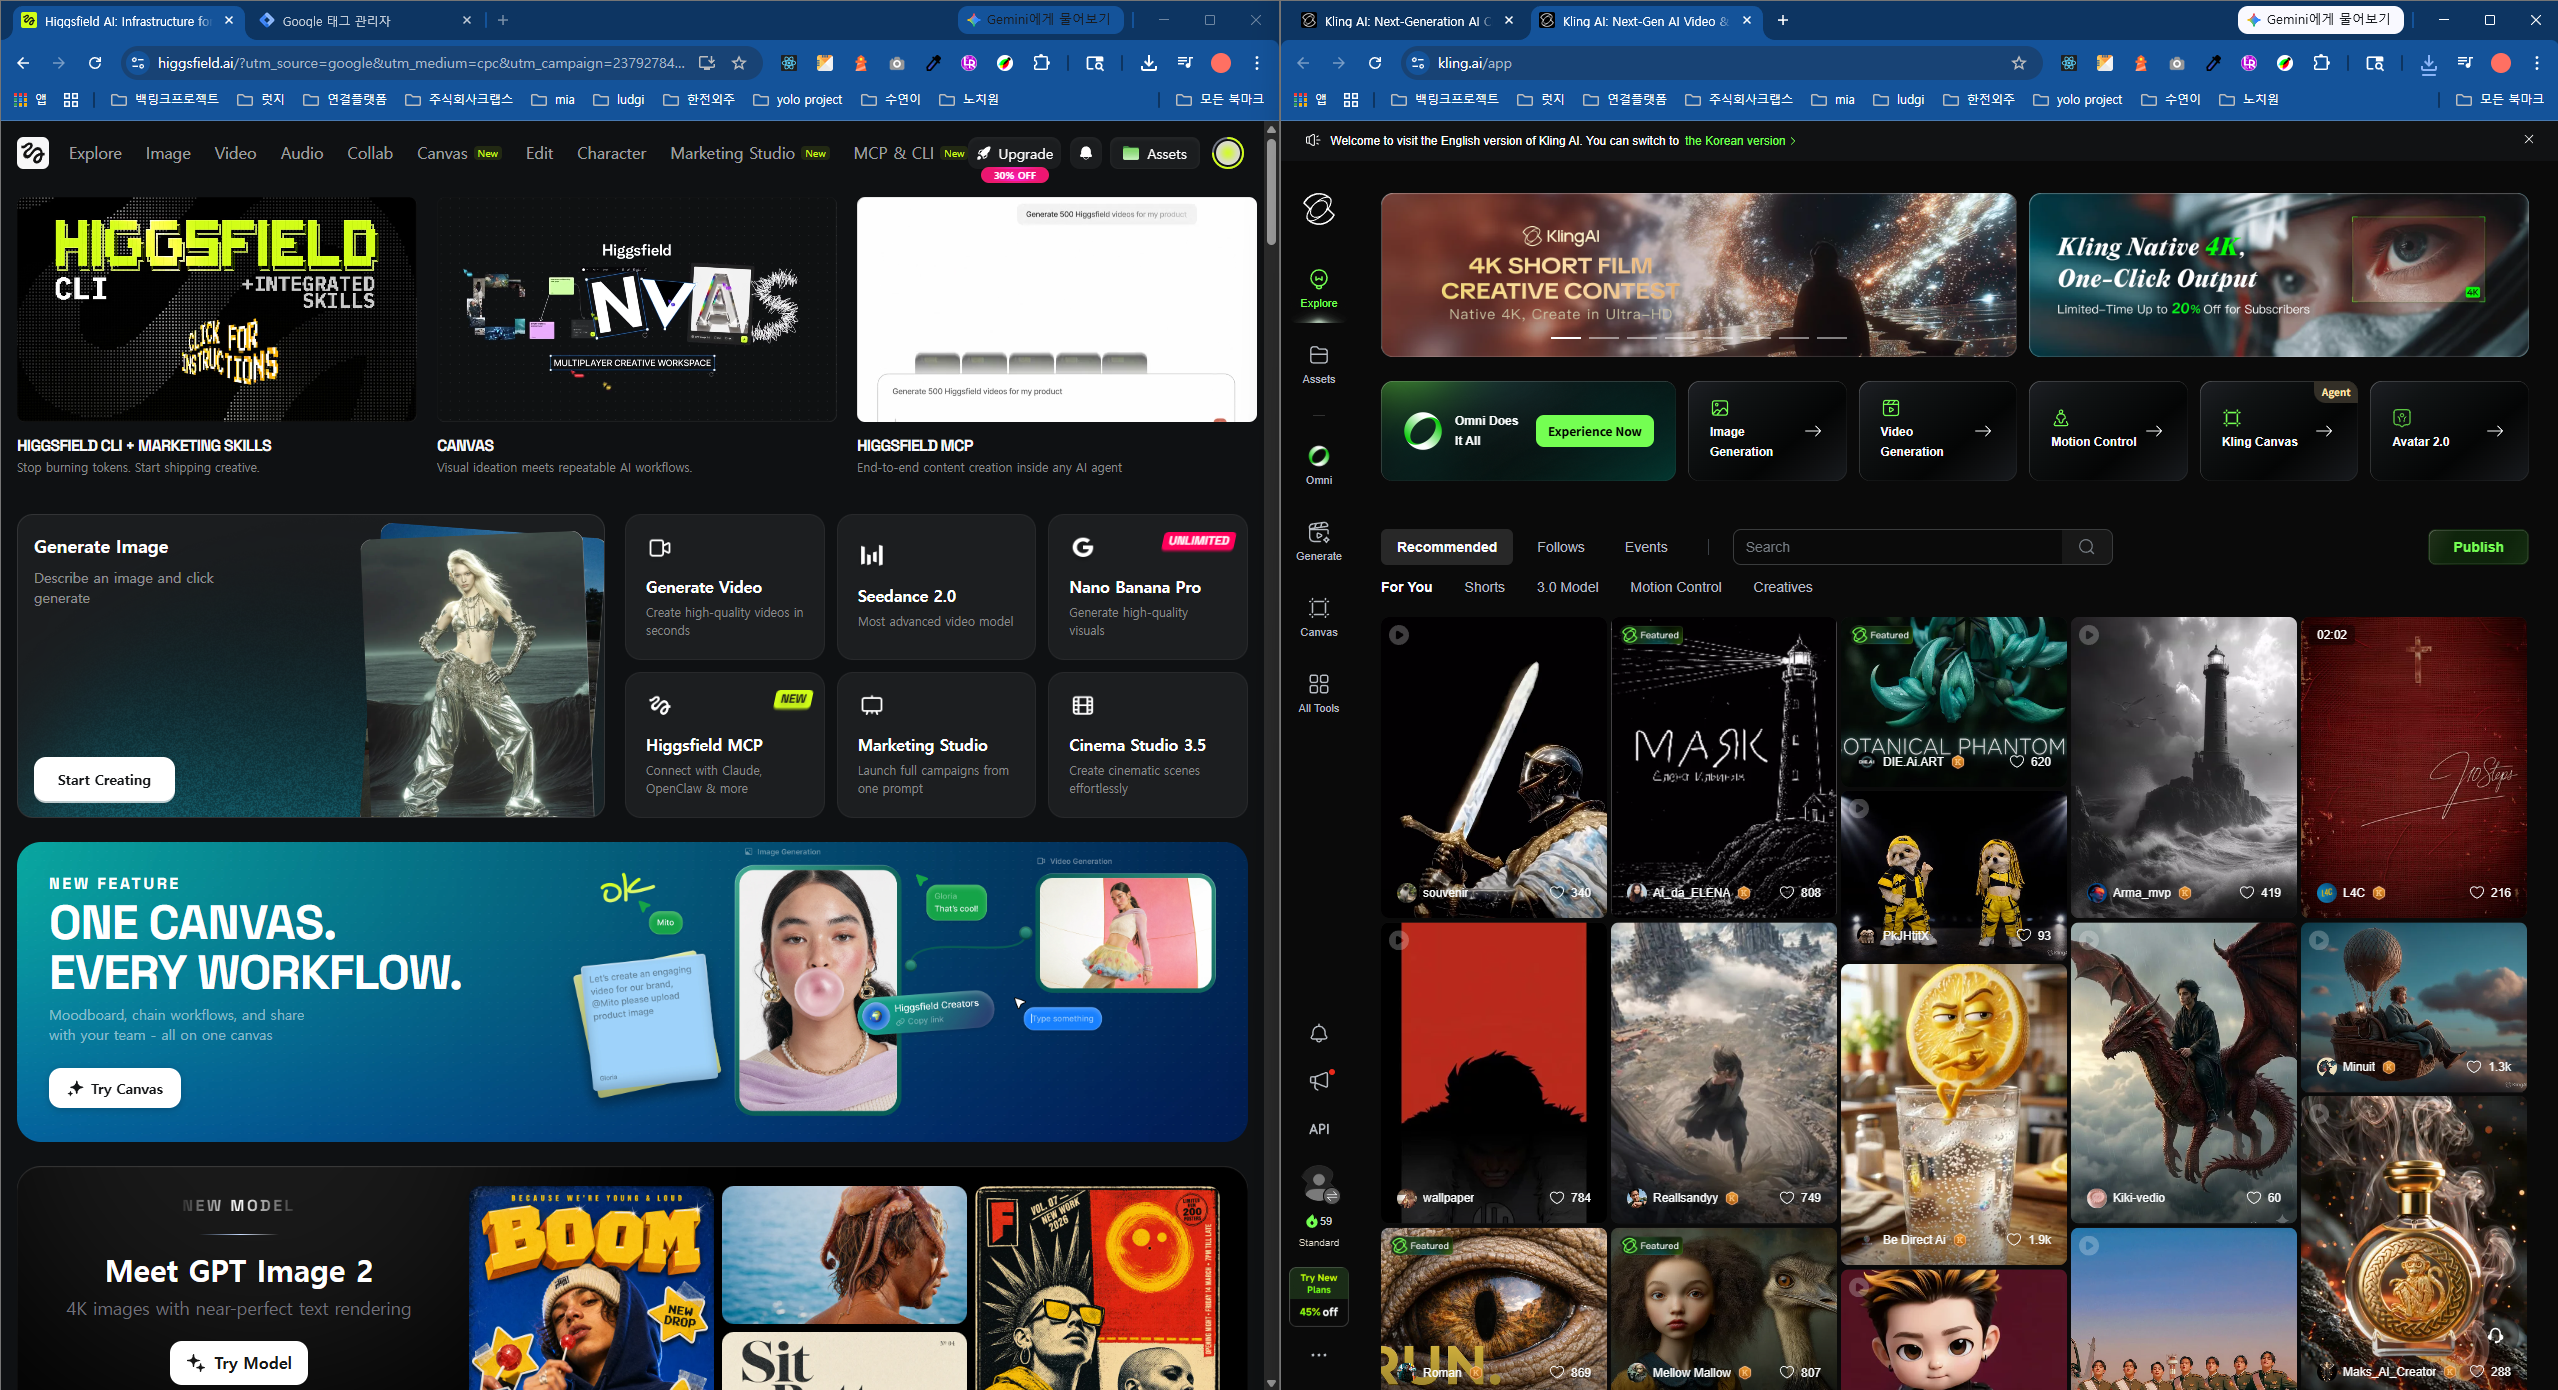Open Higgsfield notifications bell

click(x=1086, y=153)
